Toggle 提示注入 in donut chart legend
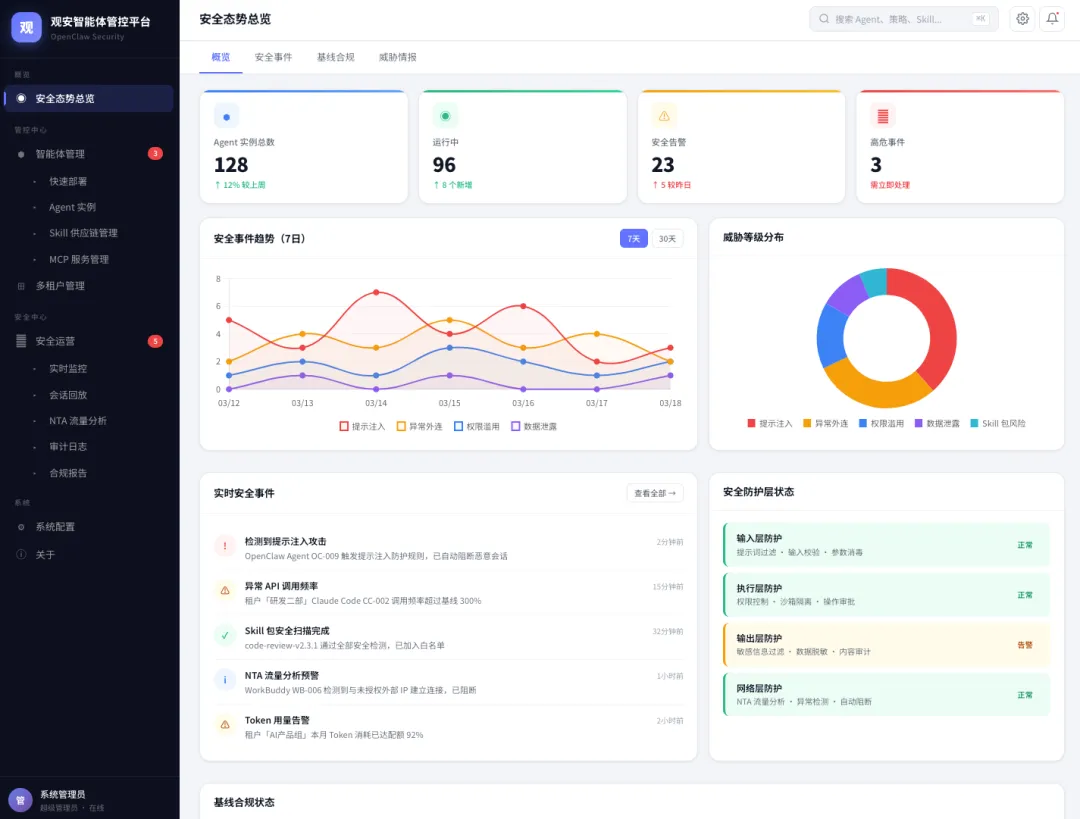 pos(770,424)
